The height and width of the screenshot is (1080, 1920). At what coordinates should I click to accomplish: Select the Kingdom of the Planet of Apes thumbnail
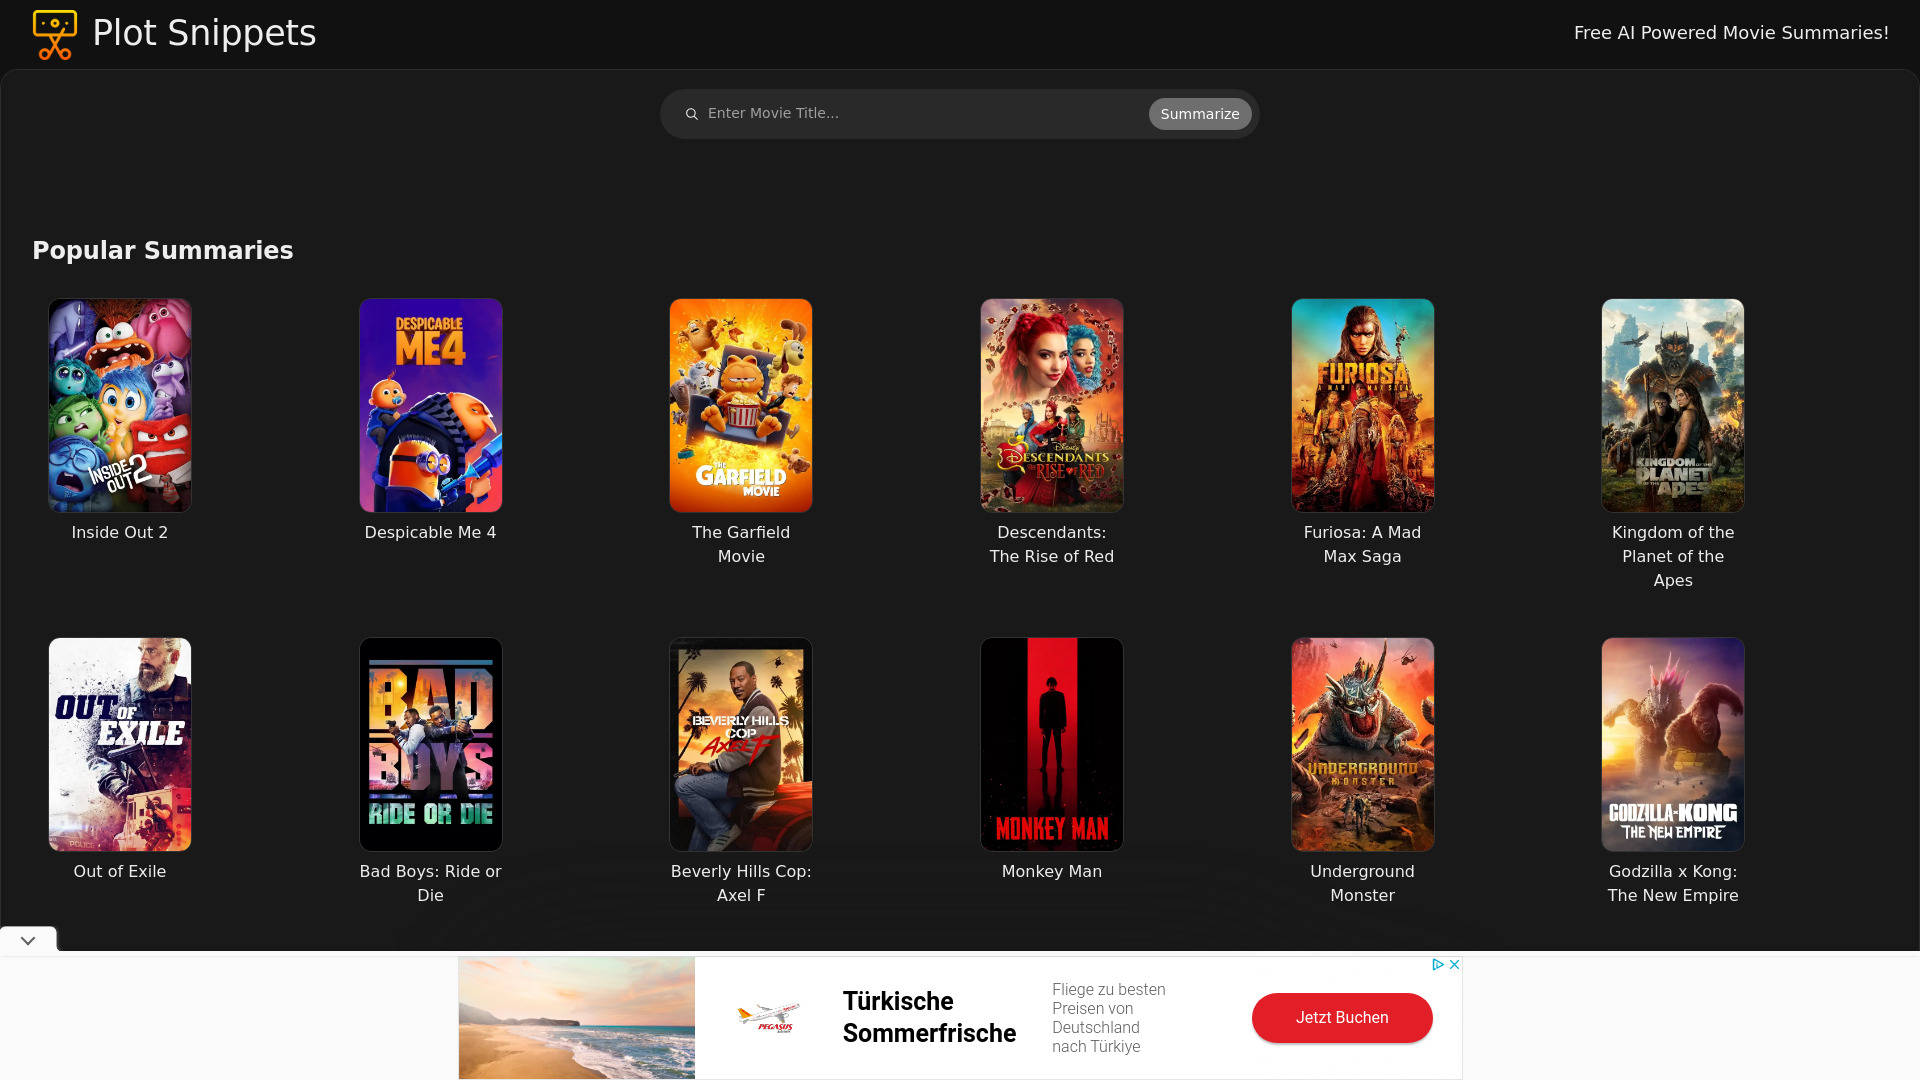pos(1672,405)
